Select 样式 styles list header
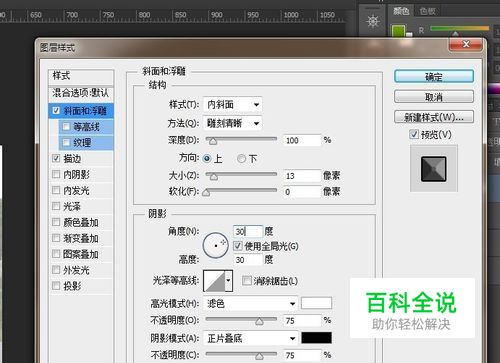The image size is (500, 363). [81, 76]
